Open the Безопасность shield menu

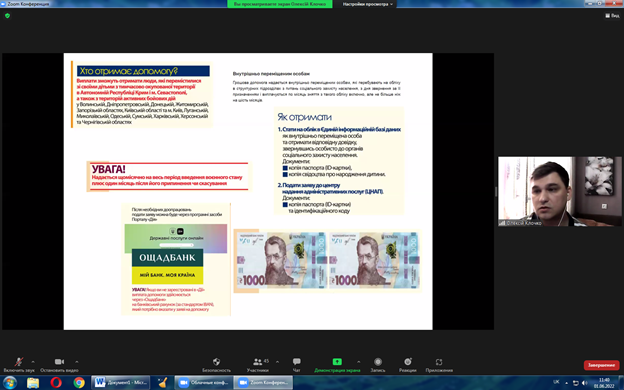click(216, 365)
